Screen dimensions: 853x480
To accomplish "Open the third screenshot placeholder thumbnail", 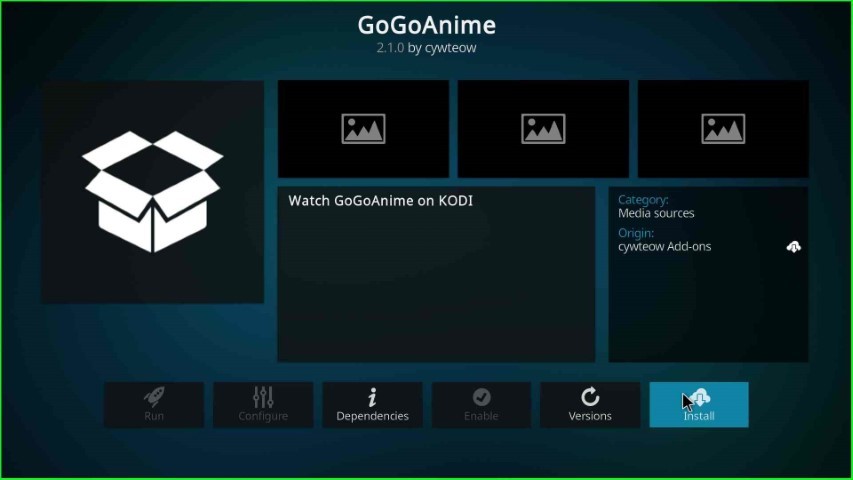I will 723,129.
